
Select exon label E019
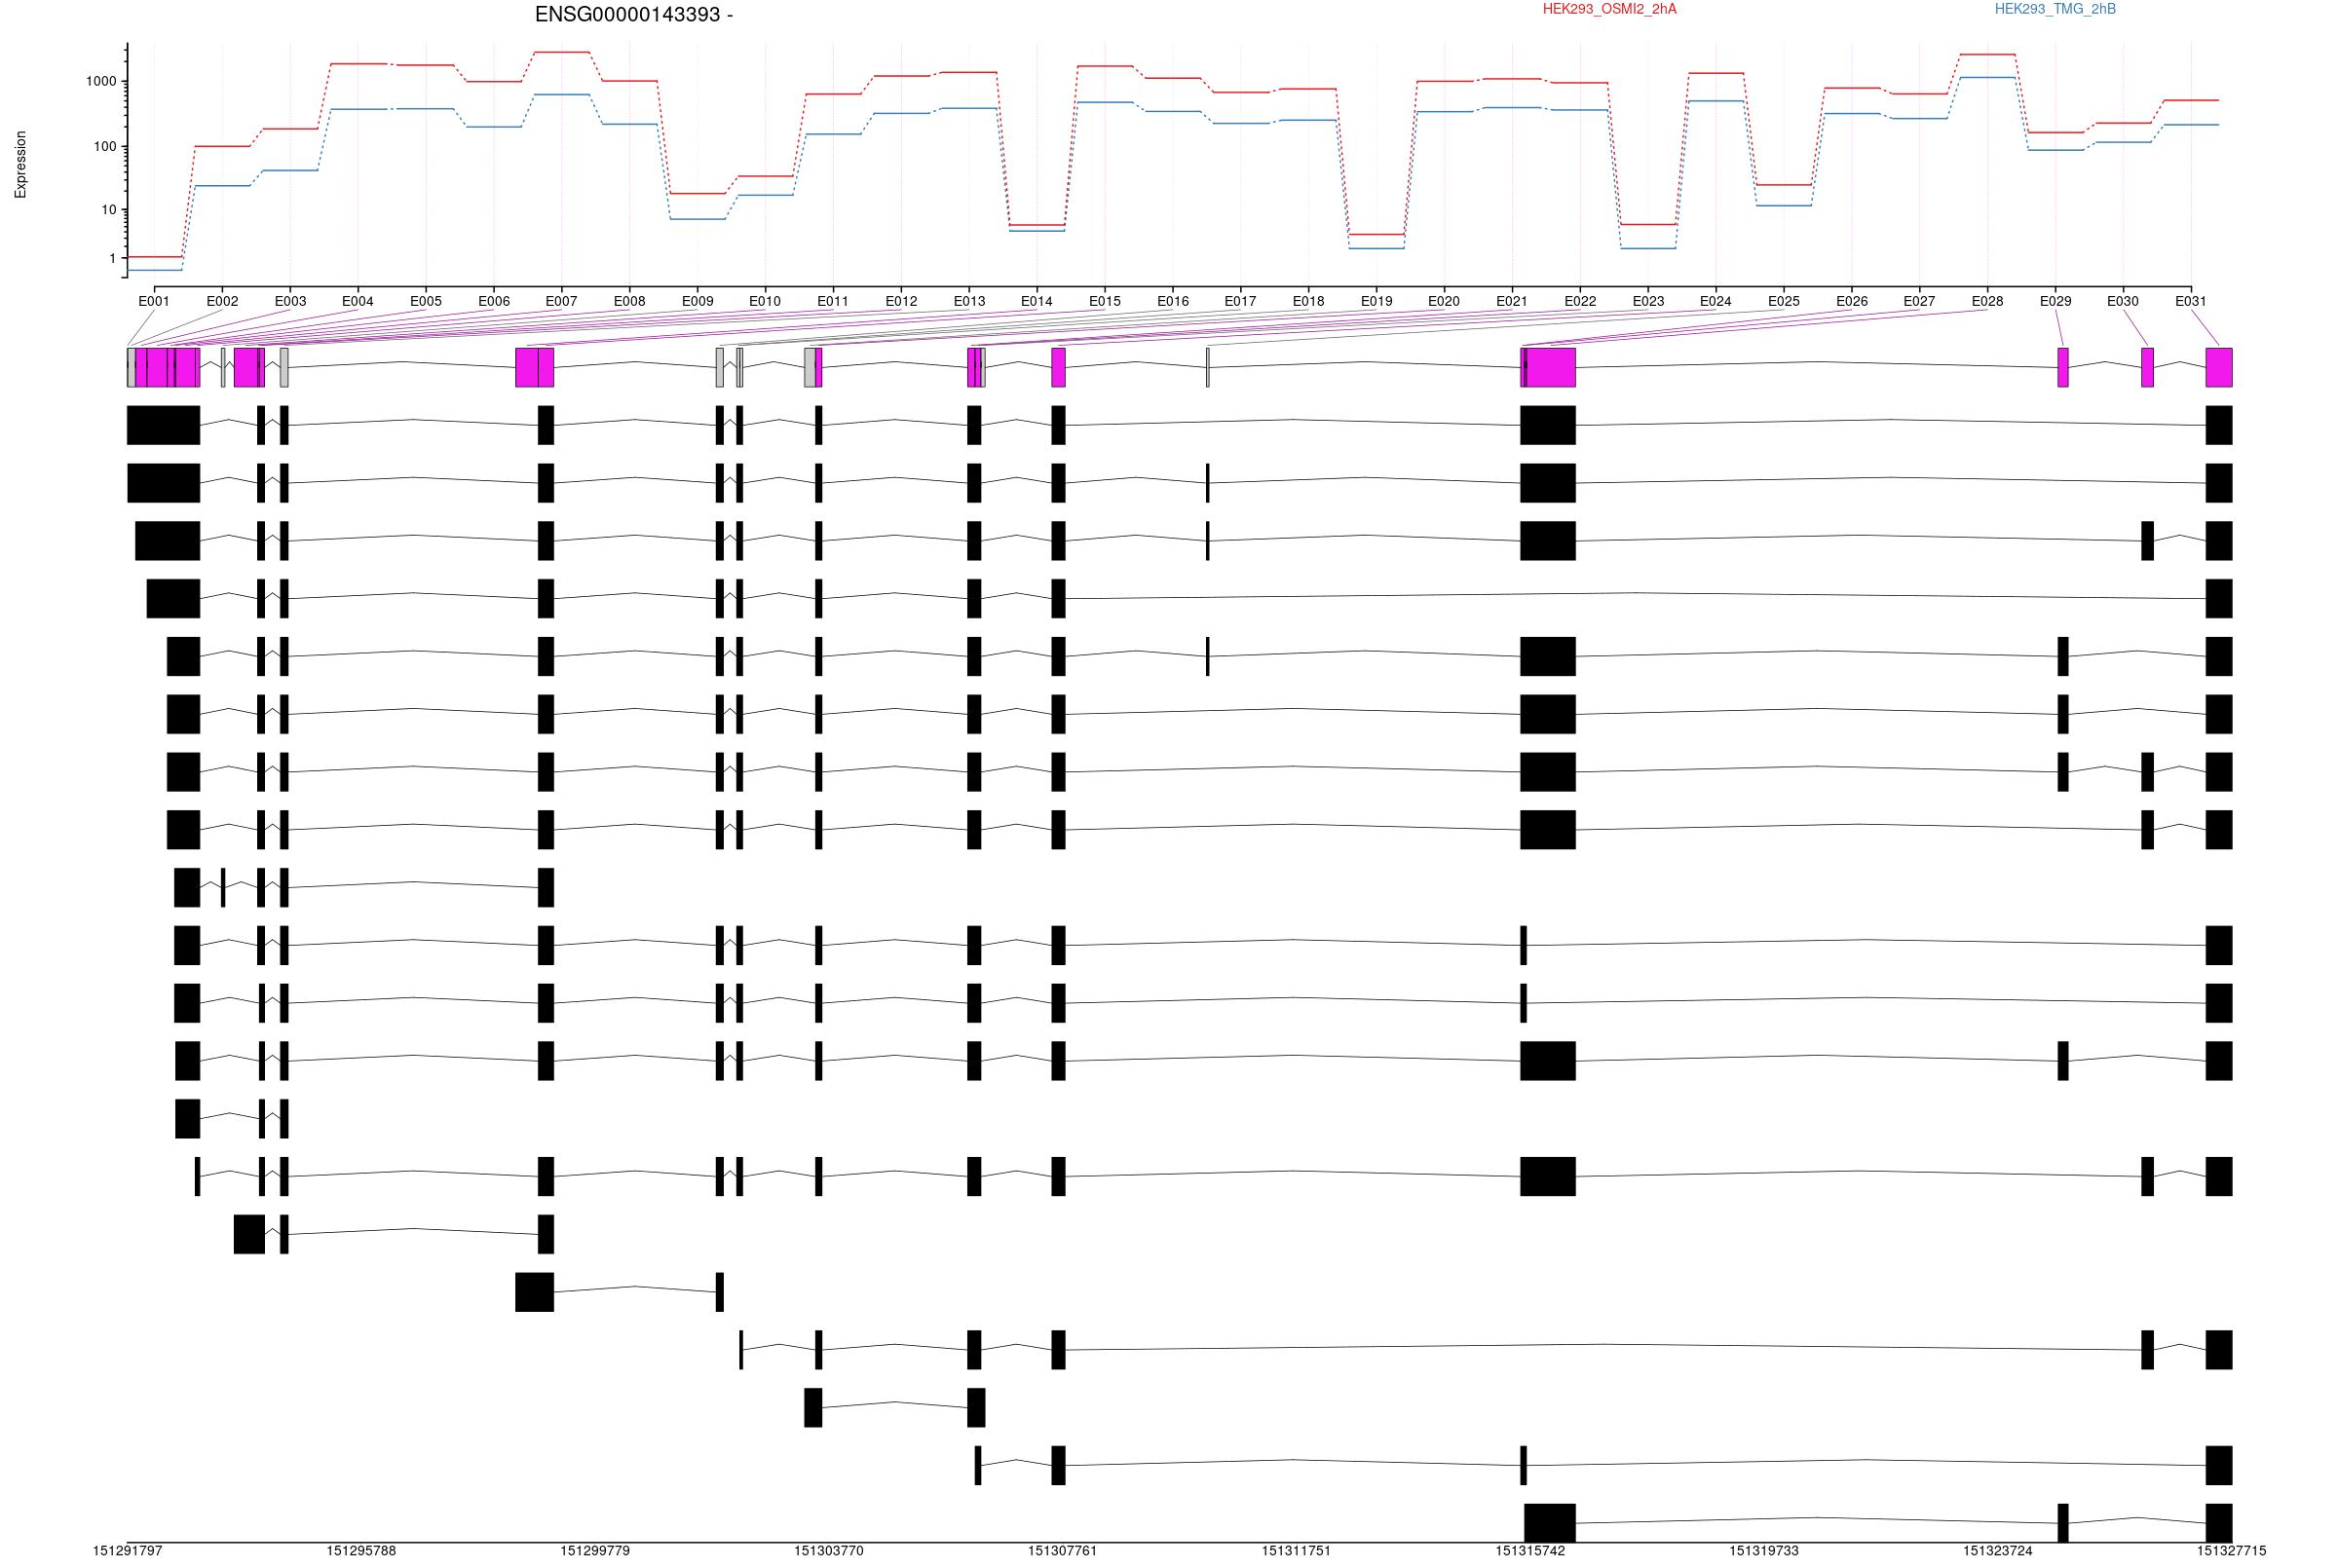[1376, 301]
